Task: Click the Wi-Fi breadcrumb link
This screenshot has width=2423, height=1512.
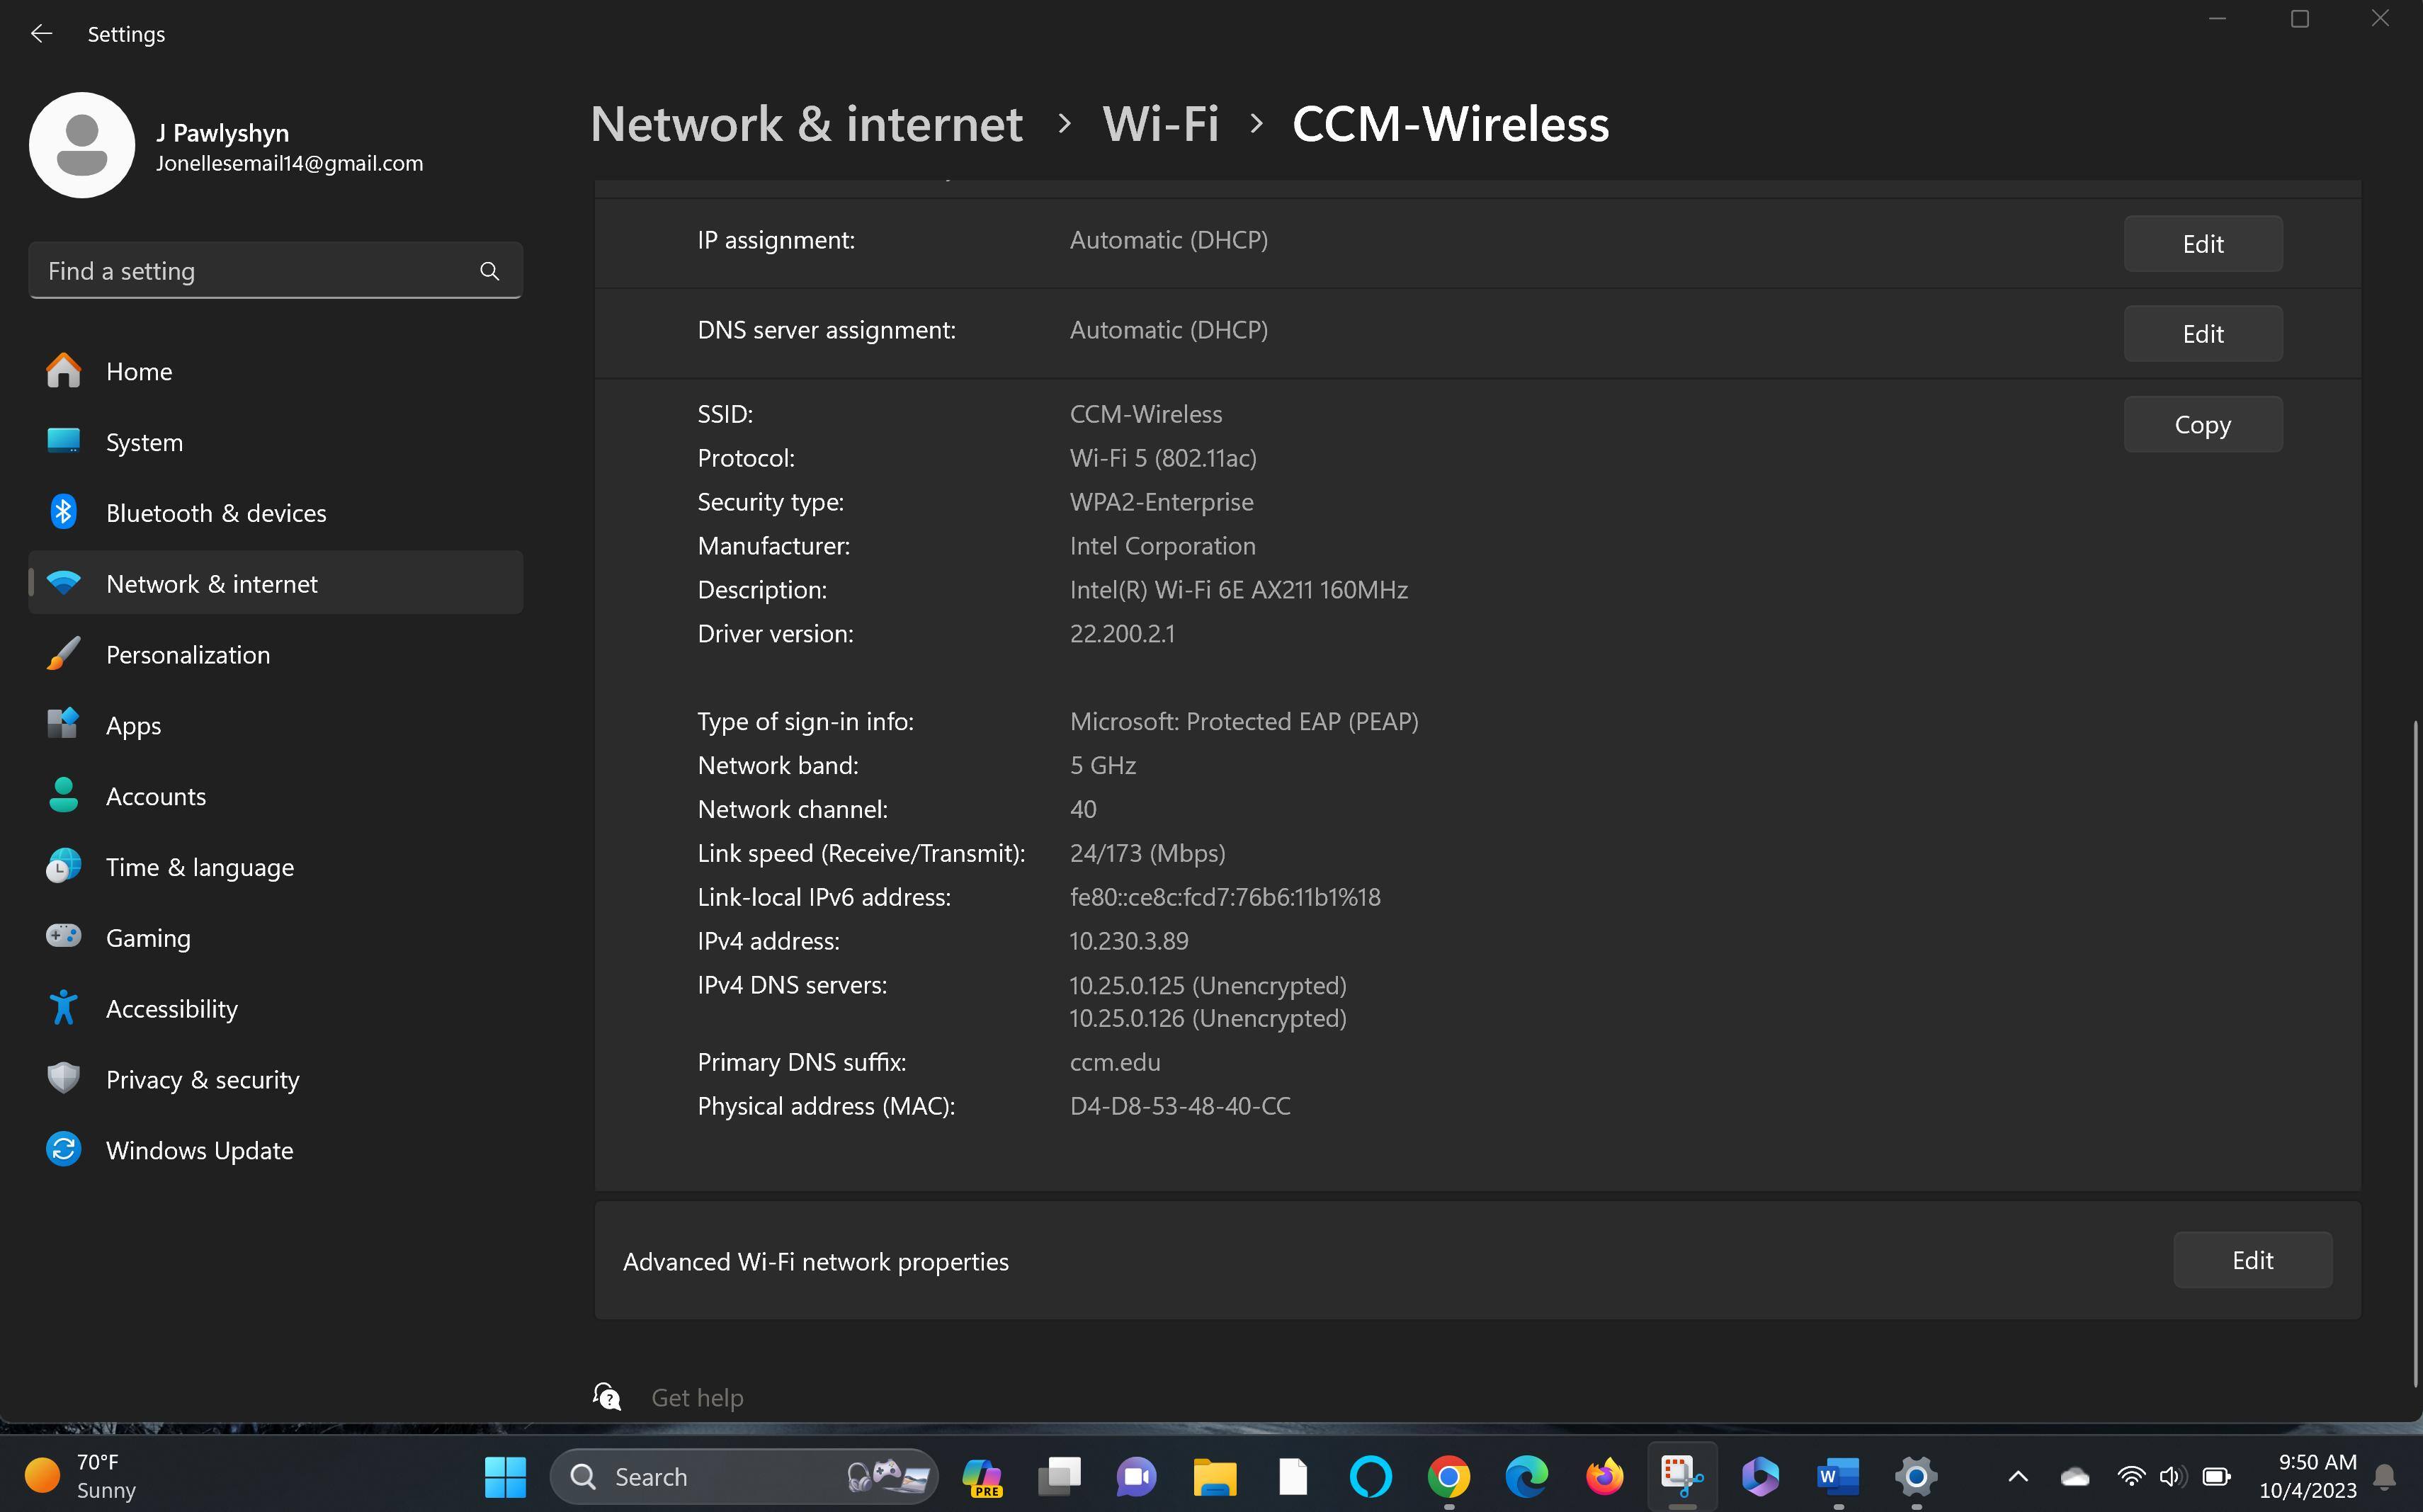Action: pyautogui.click(x=1160, y=124)
